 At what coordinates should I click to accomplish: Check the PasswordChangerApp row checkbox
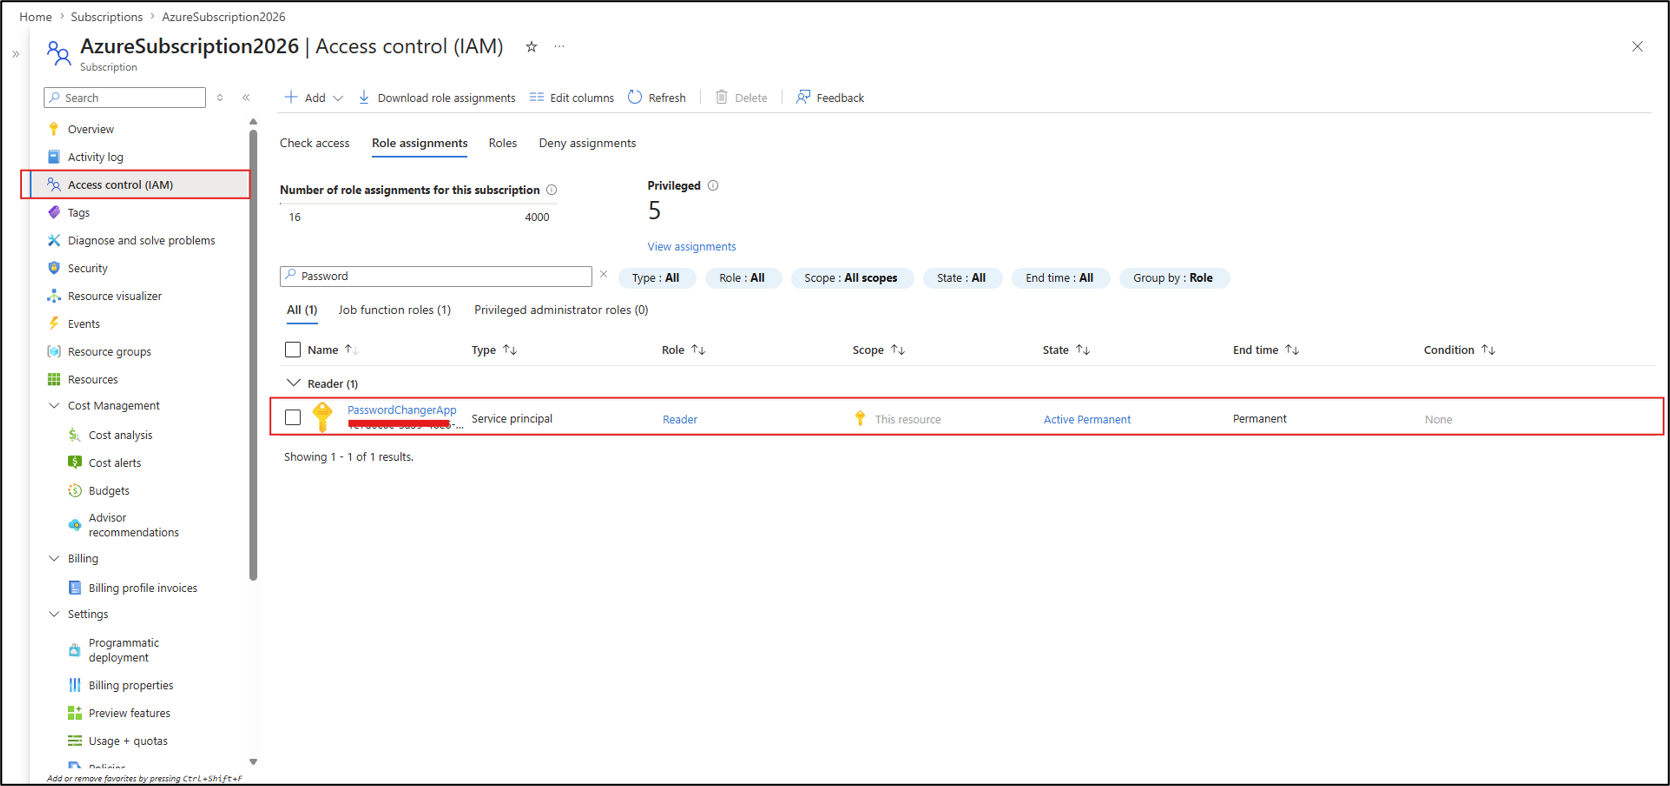293,418
